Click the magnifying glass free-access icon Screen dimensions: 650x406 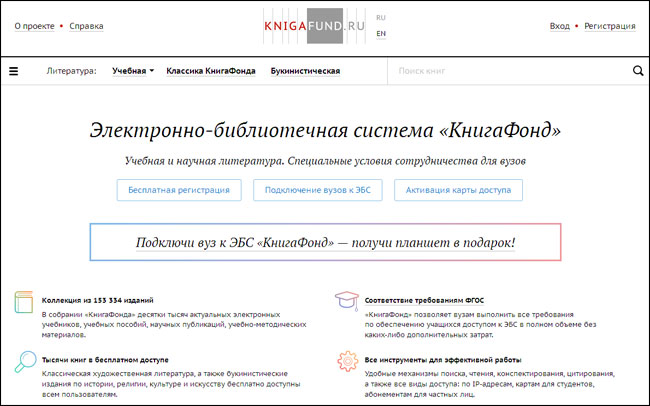[x=25, y=362]
